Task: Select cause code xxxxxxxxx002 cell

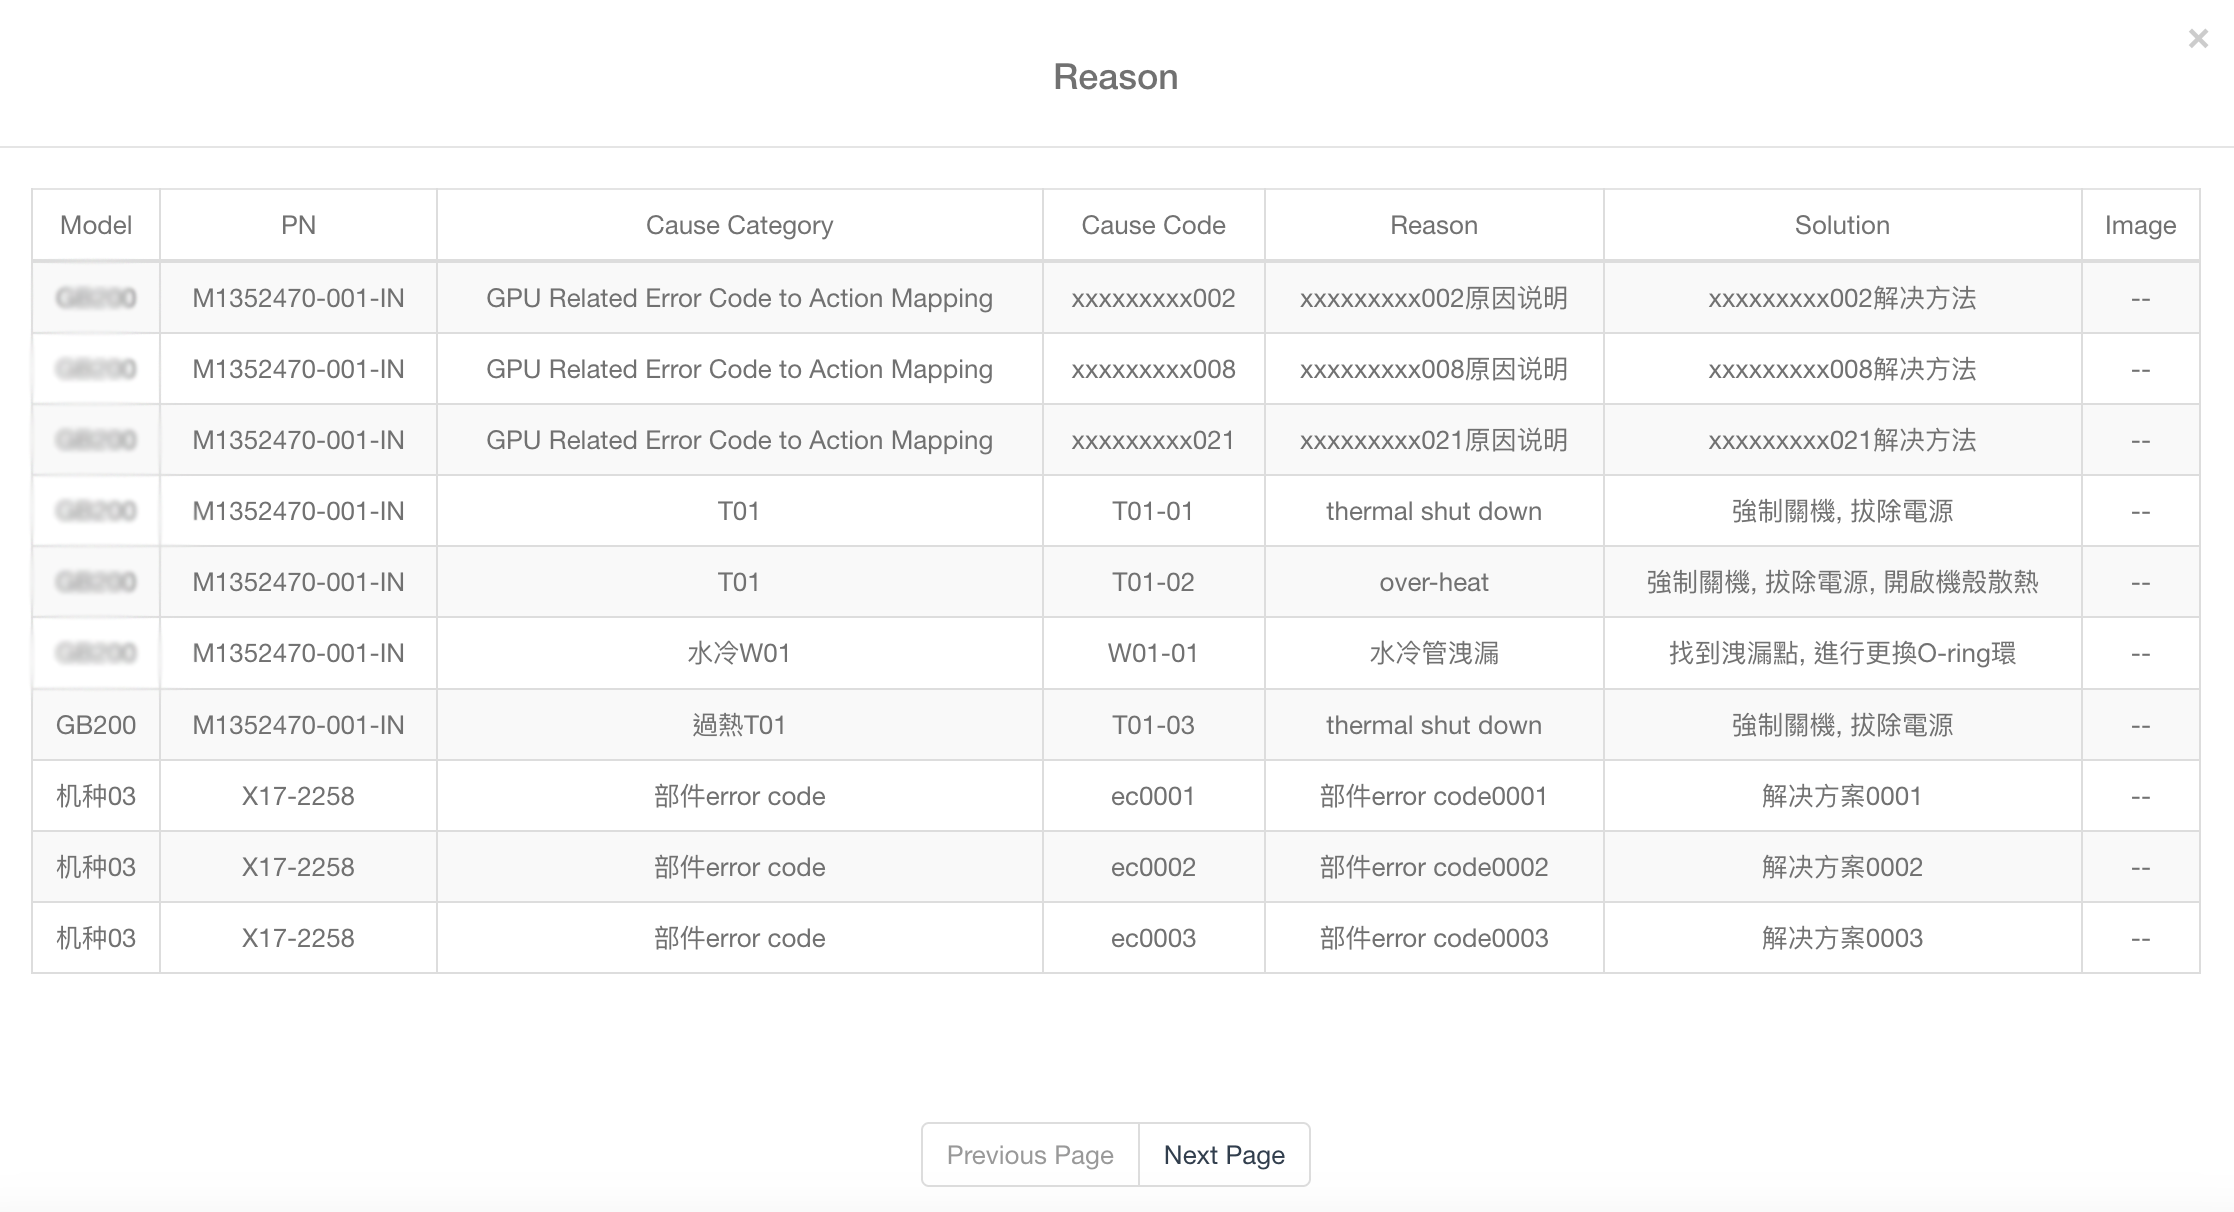Action: (x=1153, y=298)
